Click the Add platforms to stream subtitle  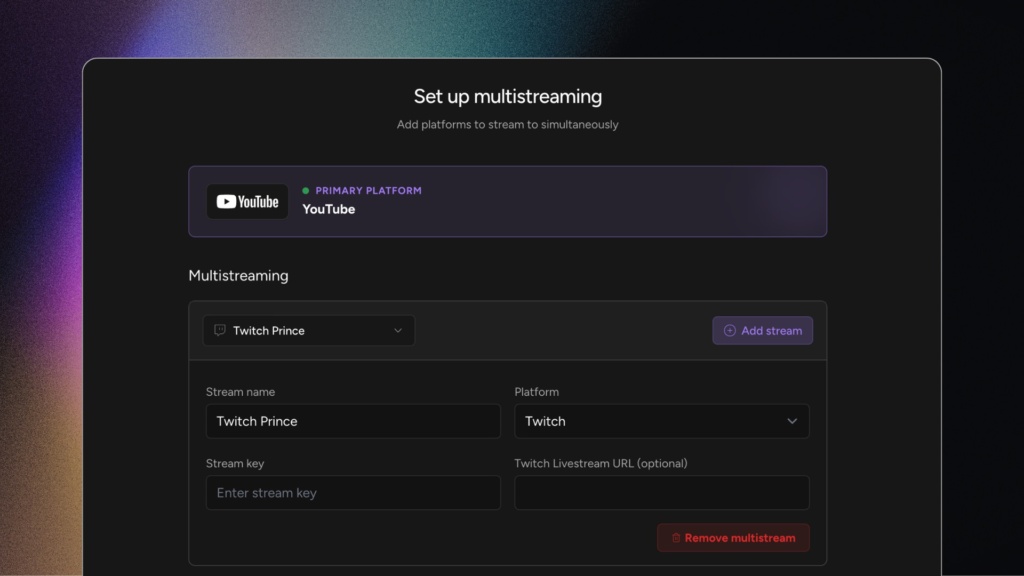tap(507, 125)
